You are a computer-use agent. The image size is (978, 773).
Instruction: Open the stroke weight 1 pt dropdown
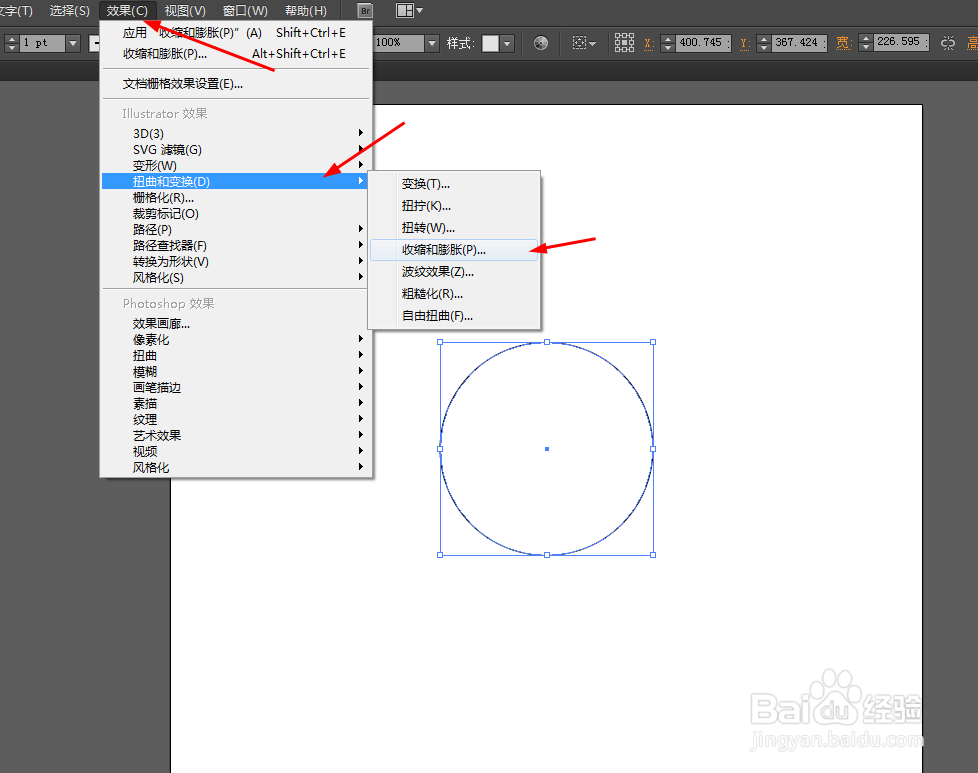click(x=73, y=43)
